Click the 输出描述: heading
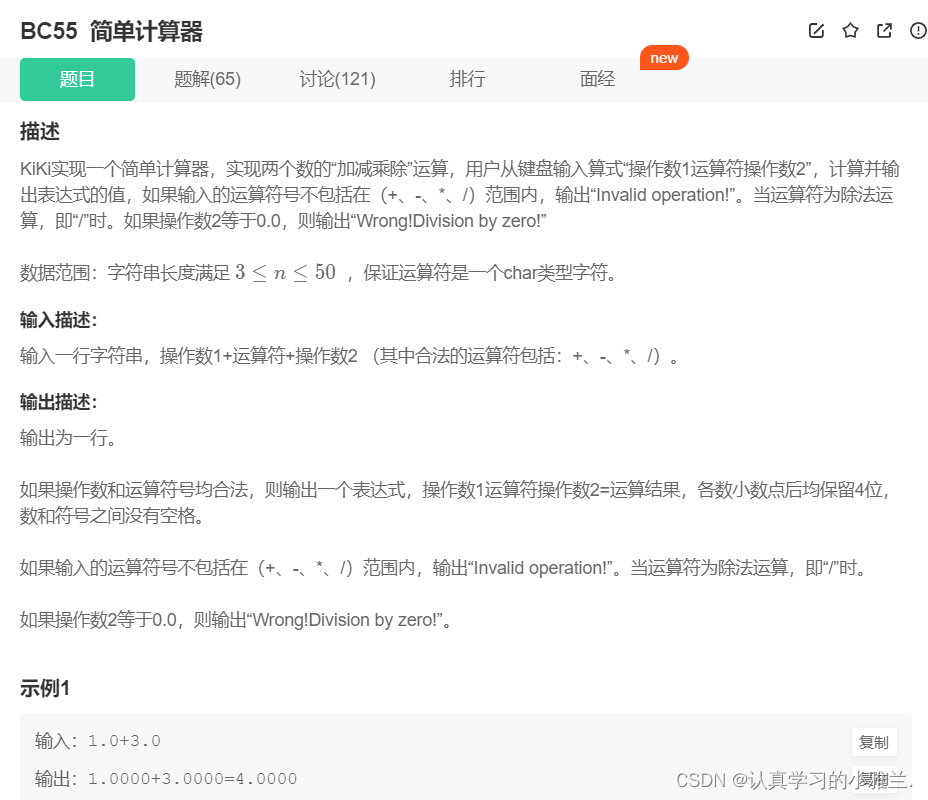The width and height of the screenshot is (928, 800). coord(58,402)
